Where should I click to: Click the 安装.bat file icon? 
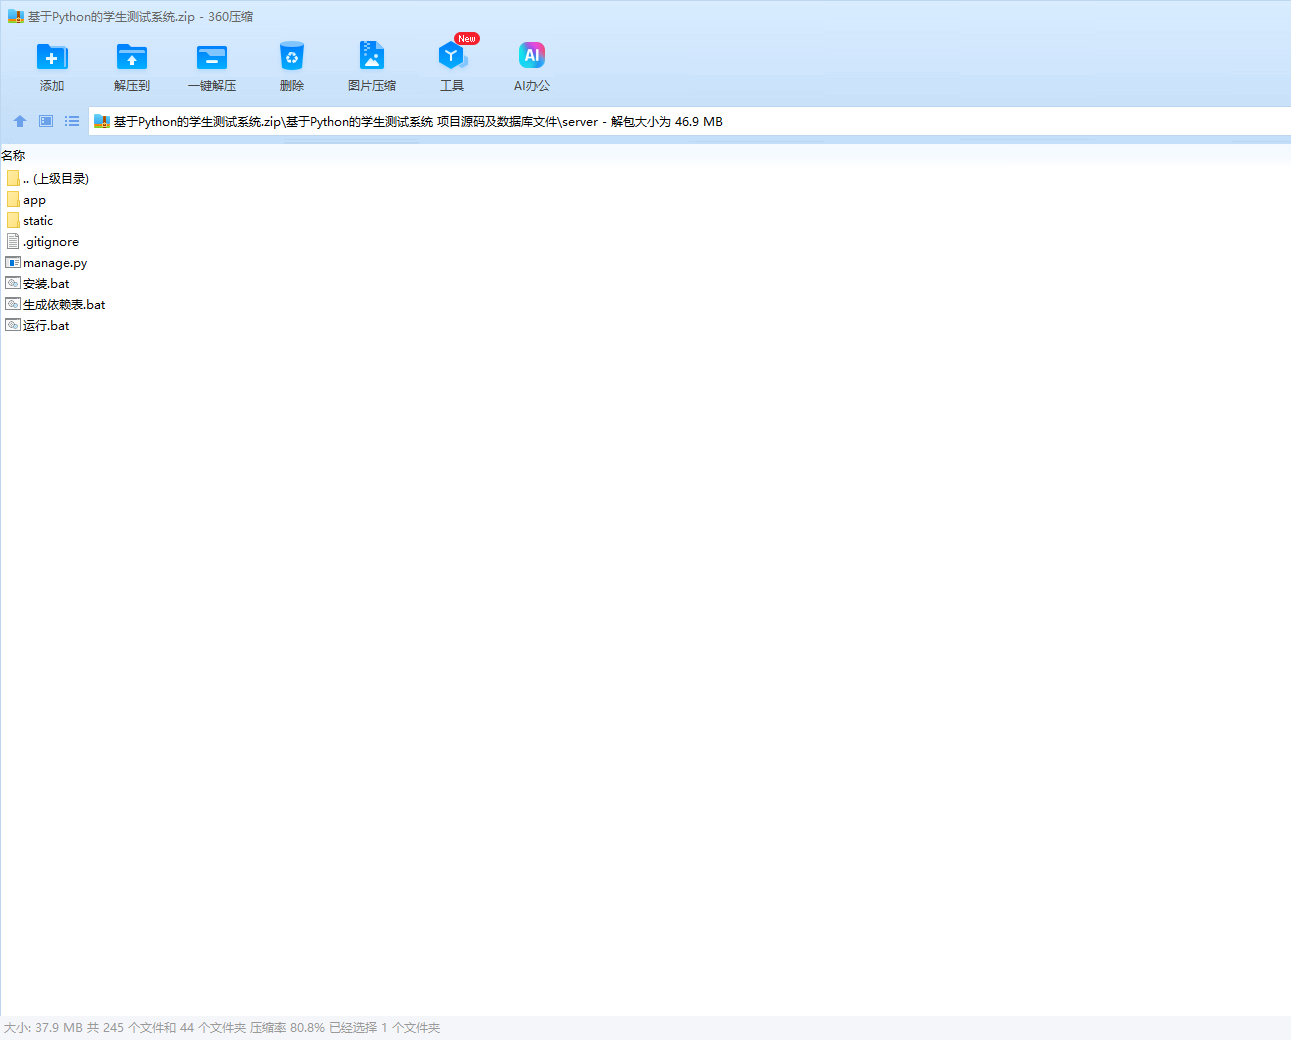[13, 283]
